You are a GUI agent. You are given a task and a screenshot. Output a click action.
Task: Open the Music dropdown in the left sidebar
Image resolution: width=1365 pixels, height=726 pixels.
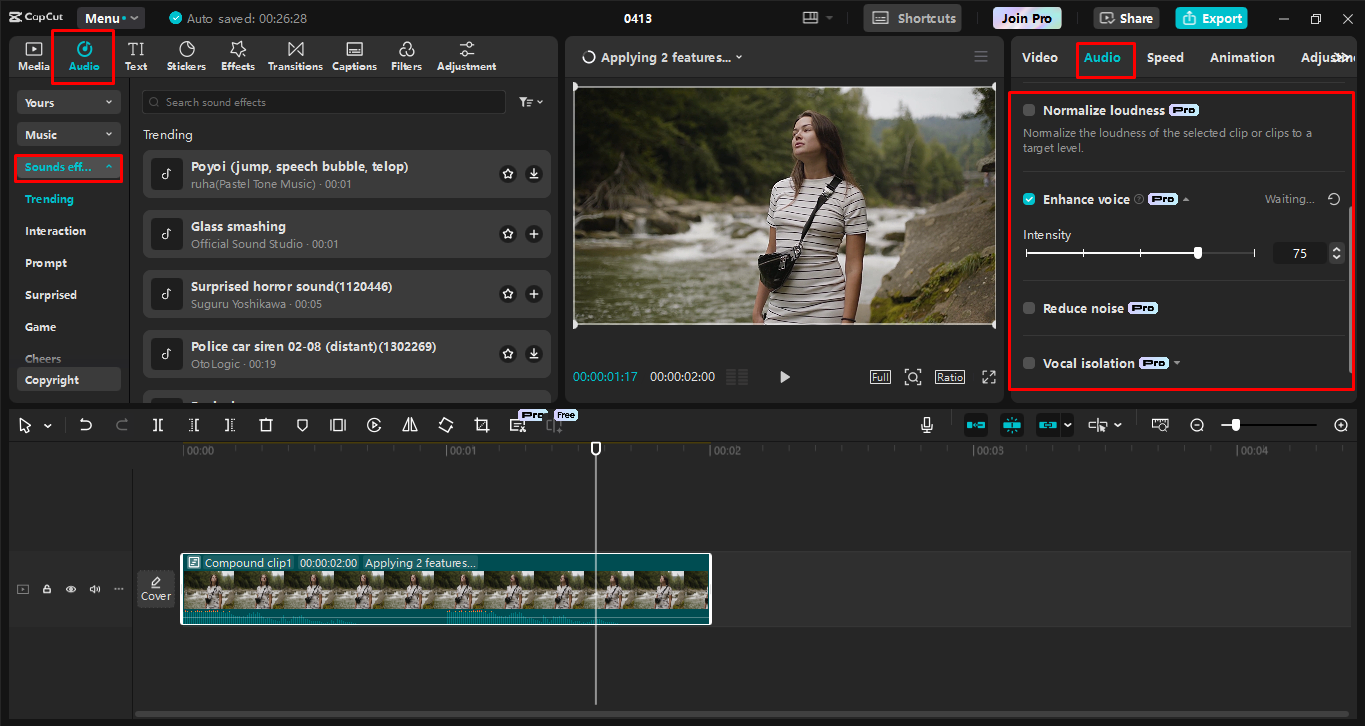pyautogui.click(x=68, y=133)
